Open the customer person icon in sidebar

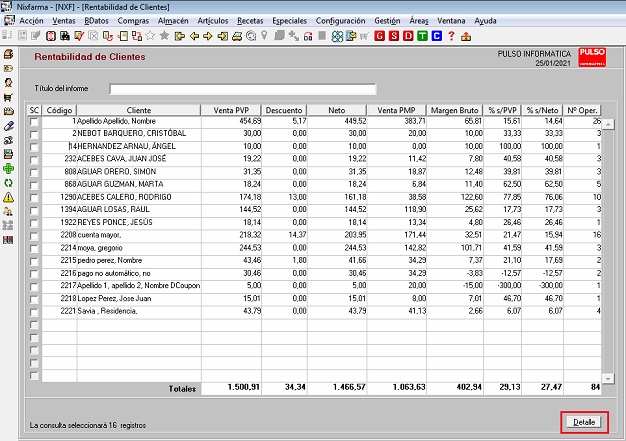[8, 83]
